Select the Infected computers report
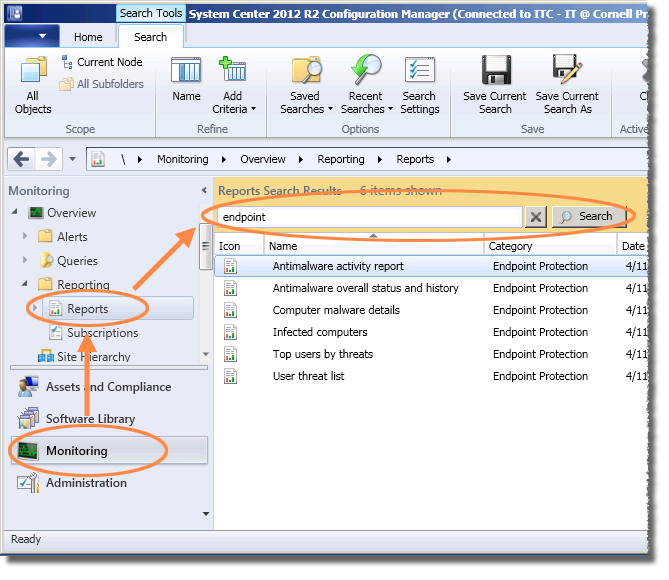Screen dimensions: 669x580 pyautogui.click(x=431, y=332)
